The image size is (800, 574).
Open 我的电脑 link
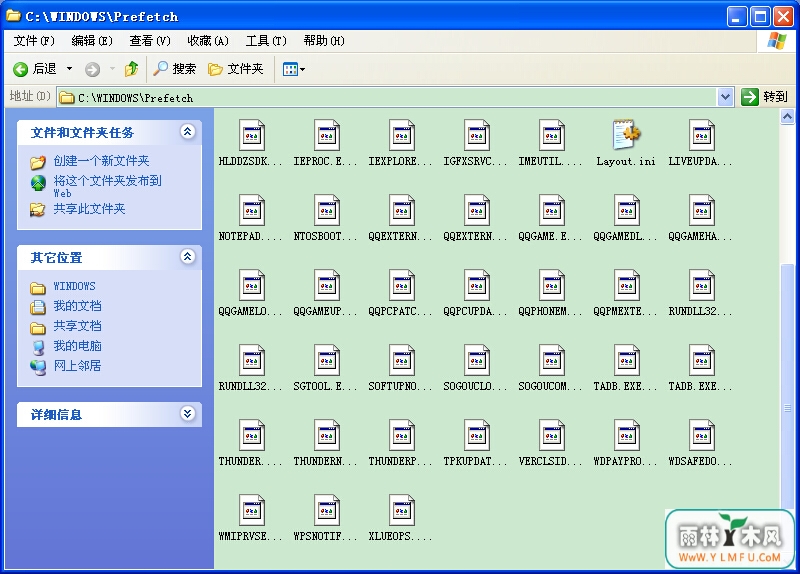pos(78,346)
